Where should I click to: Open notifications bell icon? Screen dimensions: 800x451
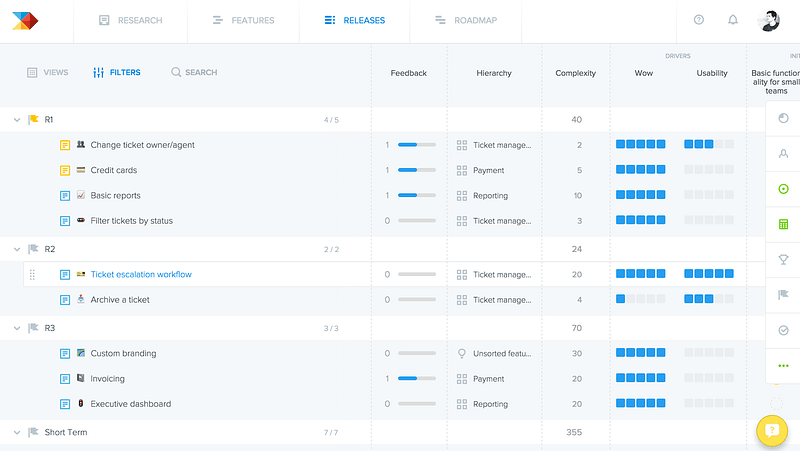pos(733,20)
